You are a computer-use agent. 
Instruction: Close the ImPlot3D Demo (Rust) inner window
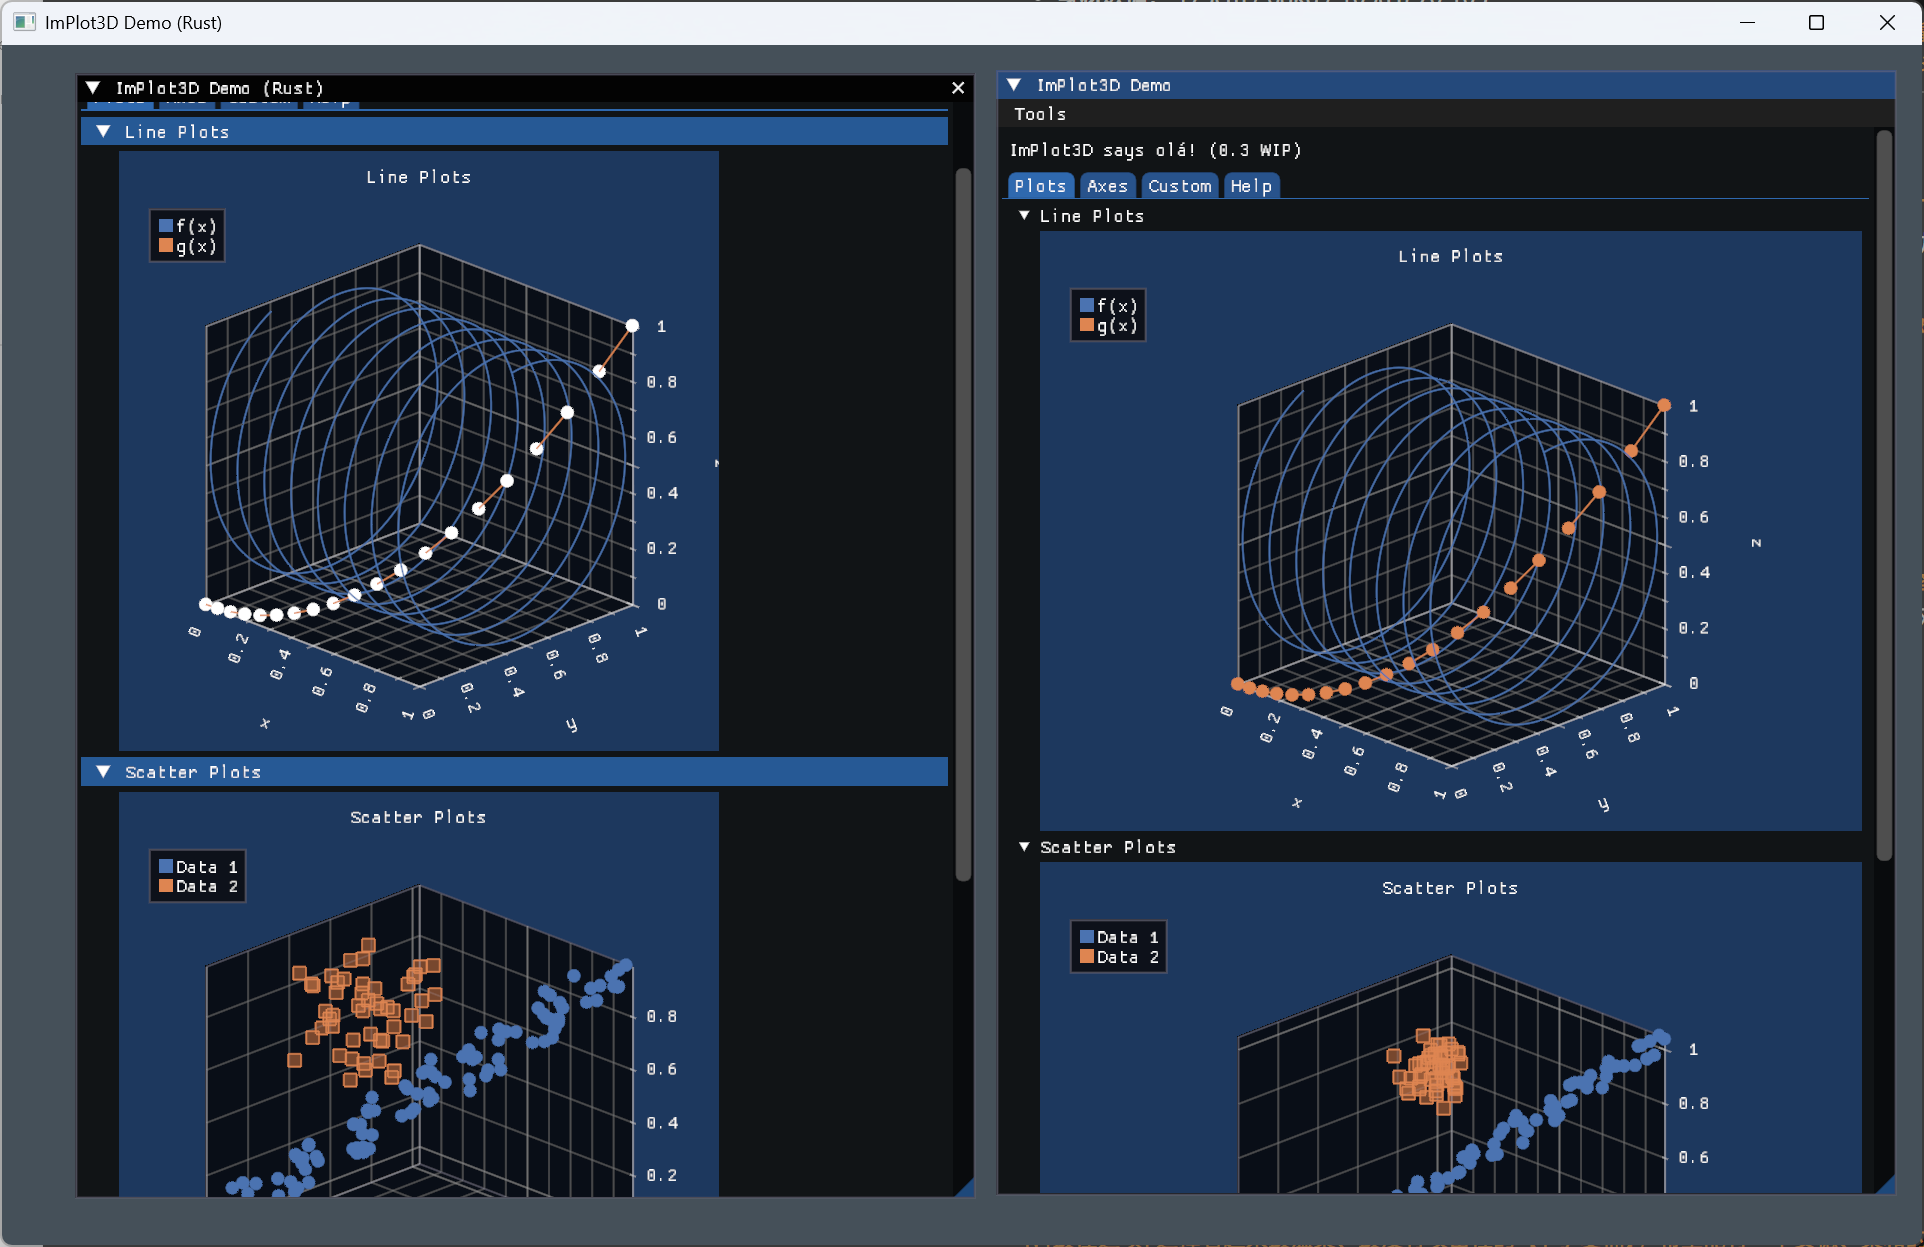coord(957,88)
